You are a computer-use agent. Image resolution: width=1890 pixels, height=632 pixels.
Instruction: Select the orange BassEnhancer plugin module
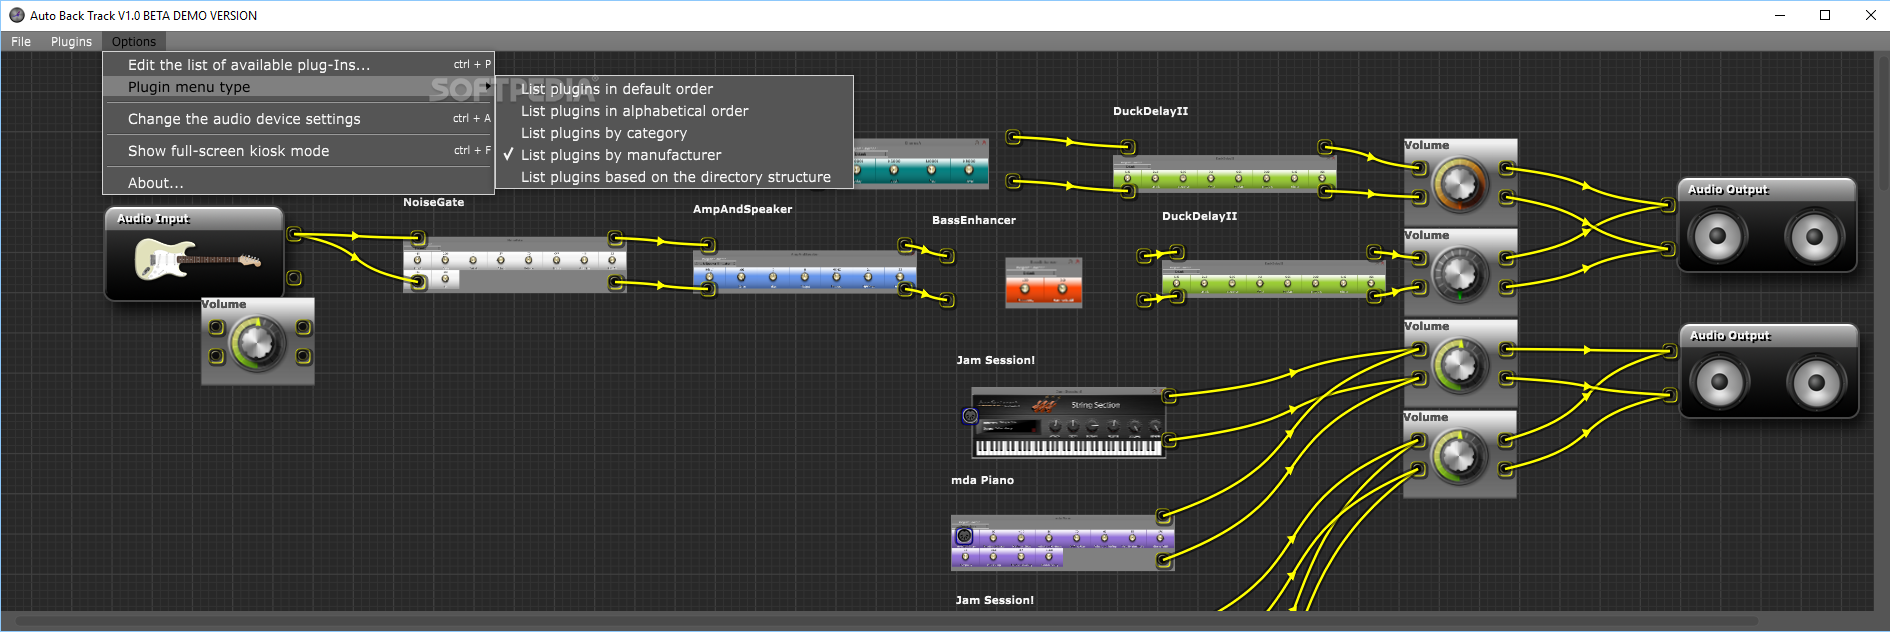[x=1043, y=282]
